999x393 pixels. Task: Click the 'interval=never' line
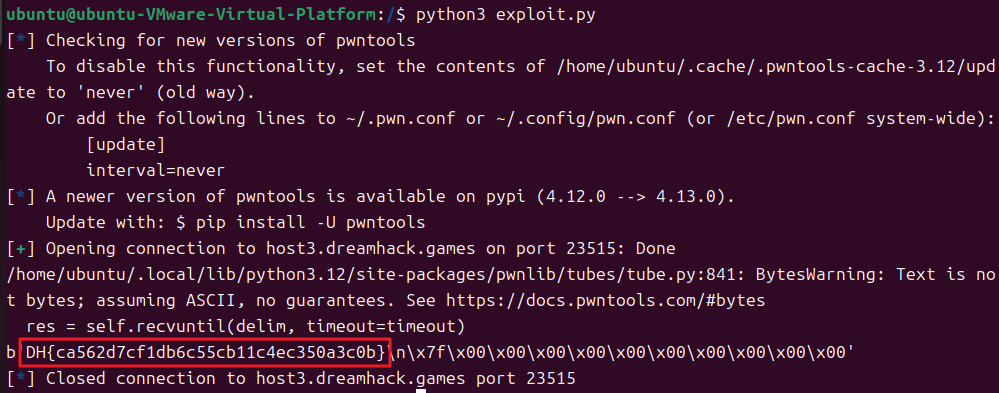tap(155, 171)
